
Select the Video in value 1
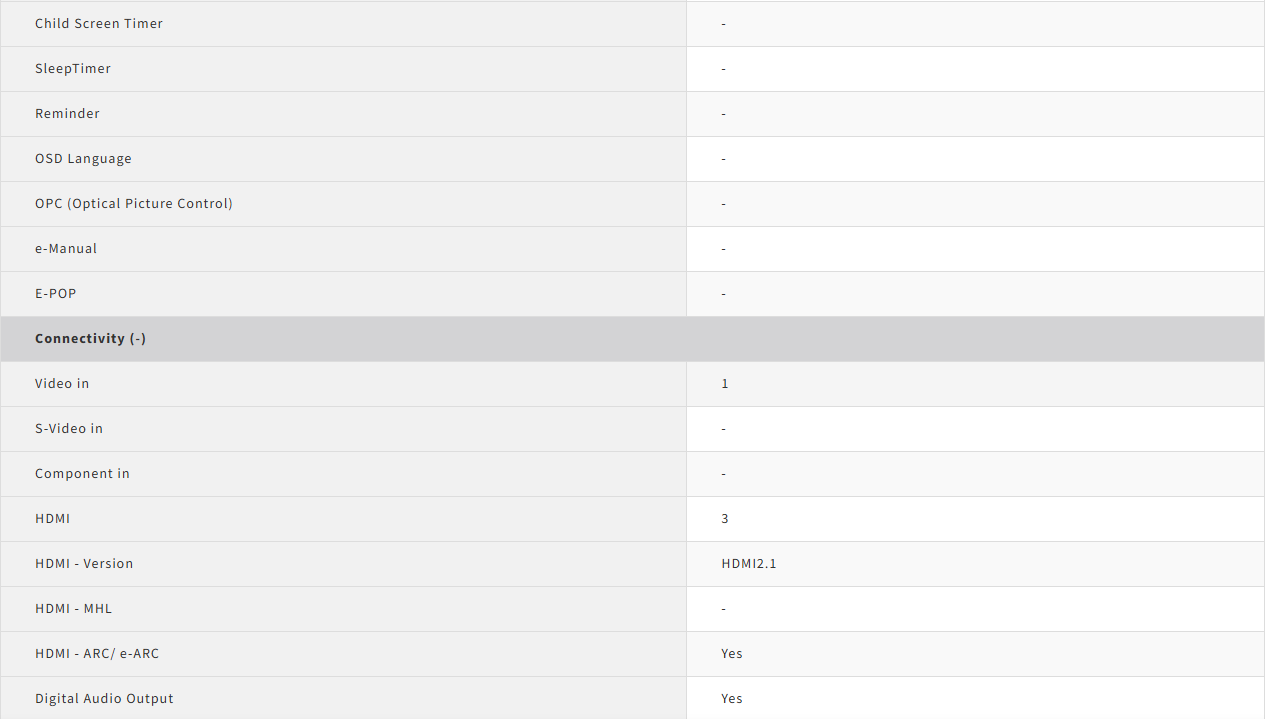(725, 384)
